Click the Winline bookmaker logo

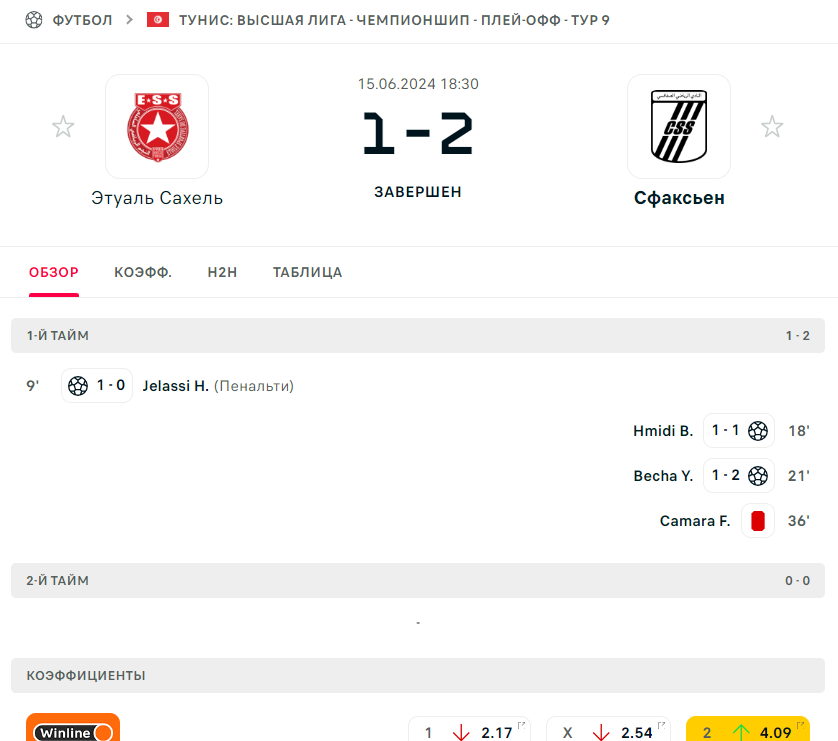(x=73, y=728)
